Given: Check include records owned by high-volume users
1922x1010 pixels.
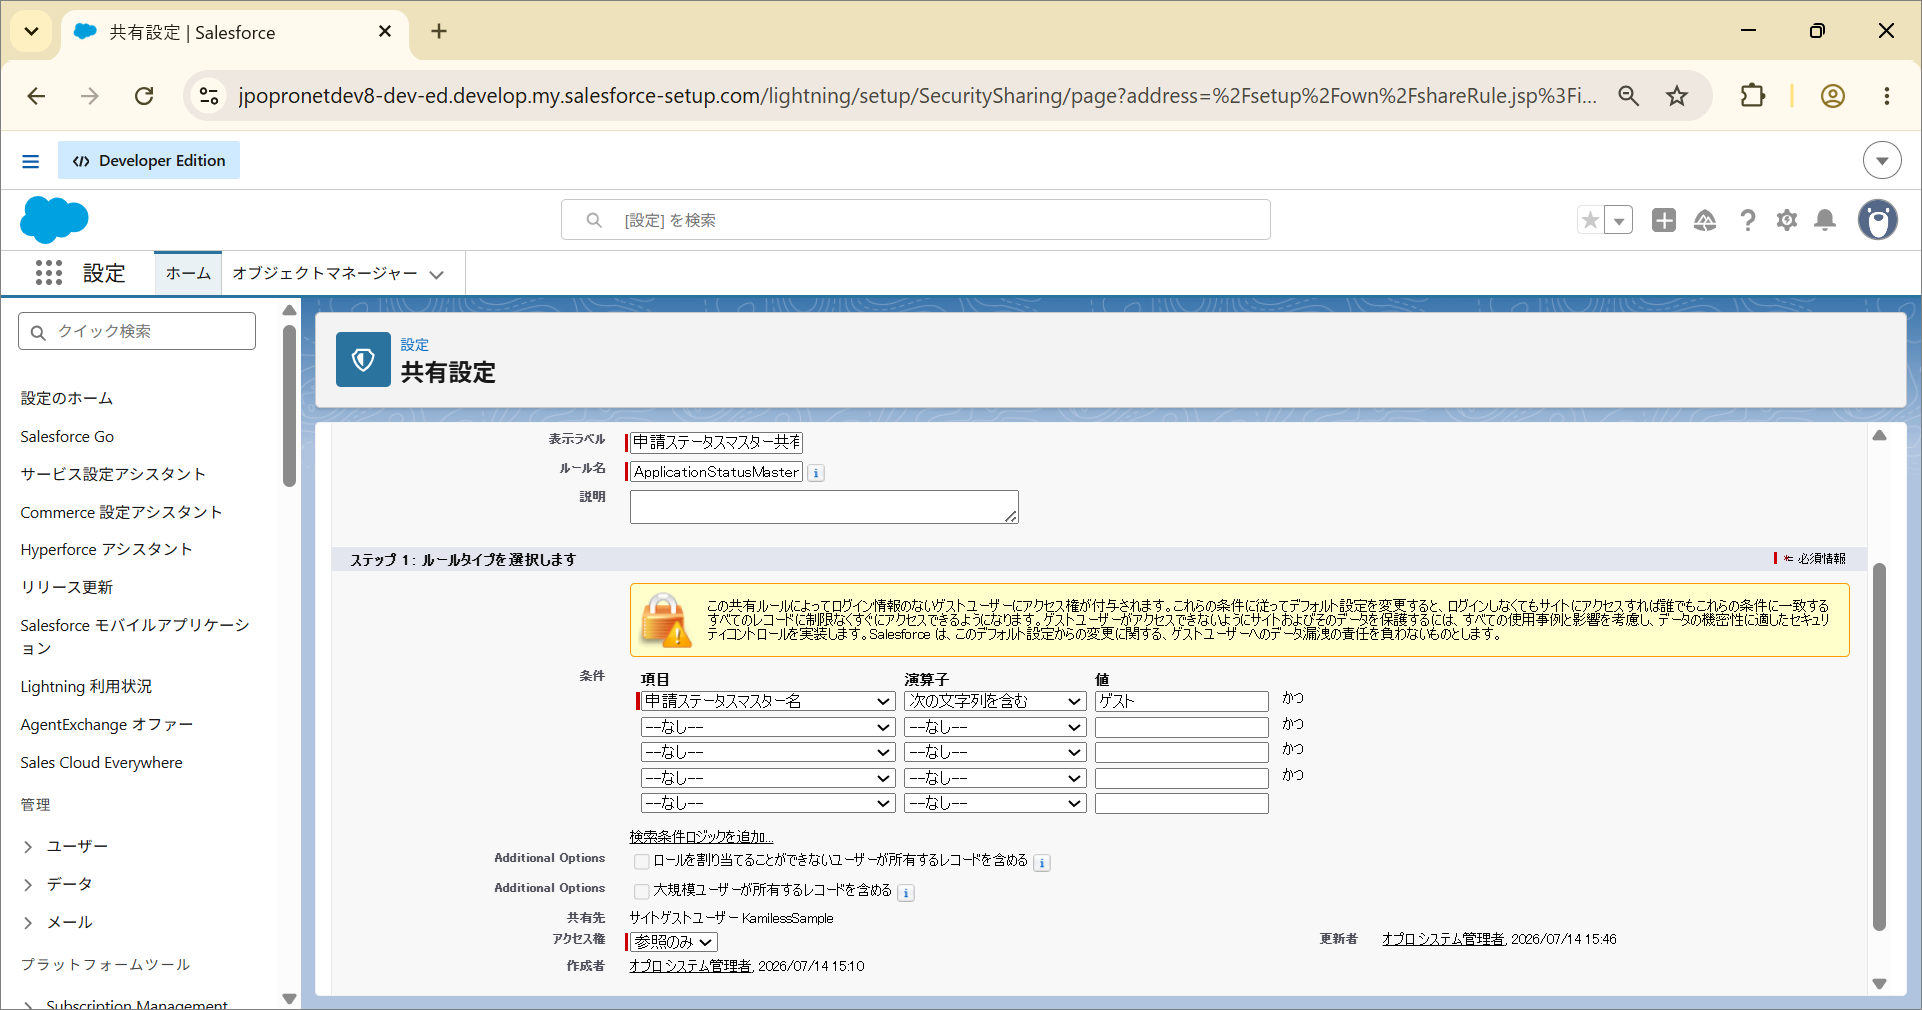Looking at the screenshot, I should (642, 892).
